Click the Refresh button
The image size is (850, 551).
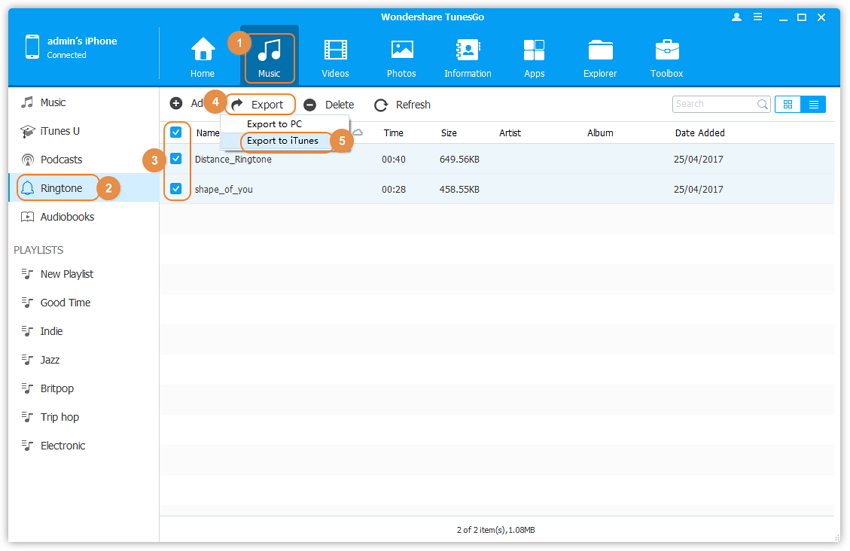[402, 105]
